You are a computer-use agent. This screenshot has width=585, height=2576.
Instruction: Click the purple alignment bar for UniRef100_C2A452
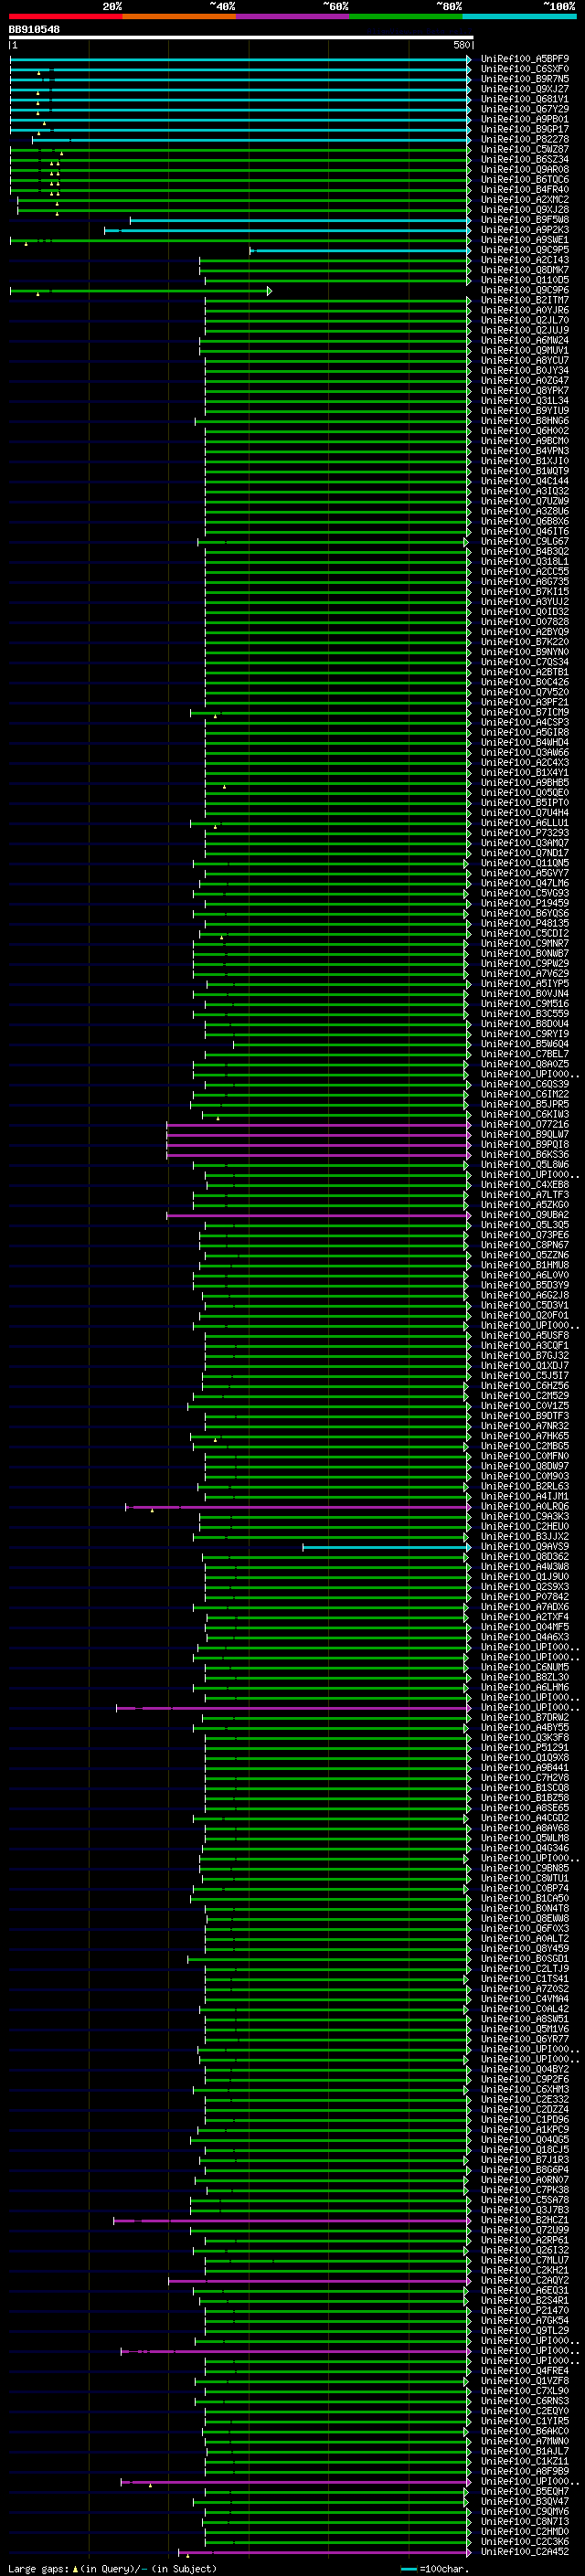[x=324, y=2552]
